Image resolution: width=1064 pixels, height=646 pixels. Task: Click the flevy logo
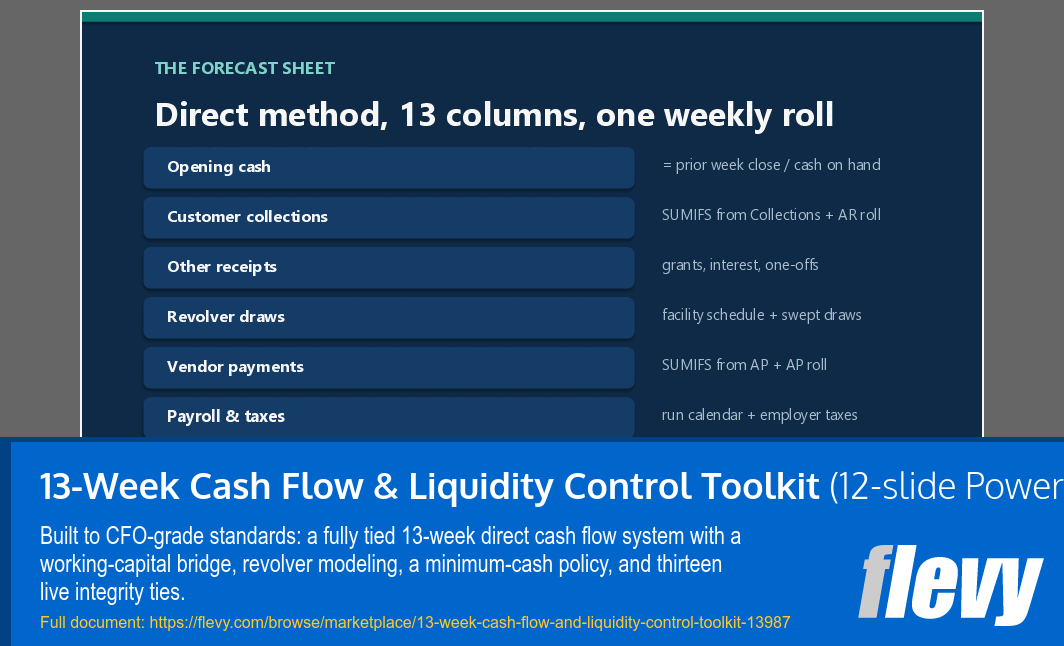(x=951, y=584)
